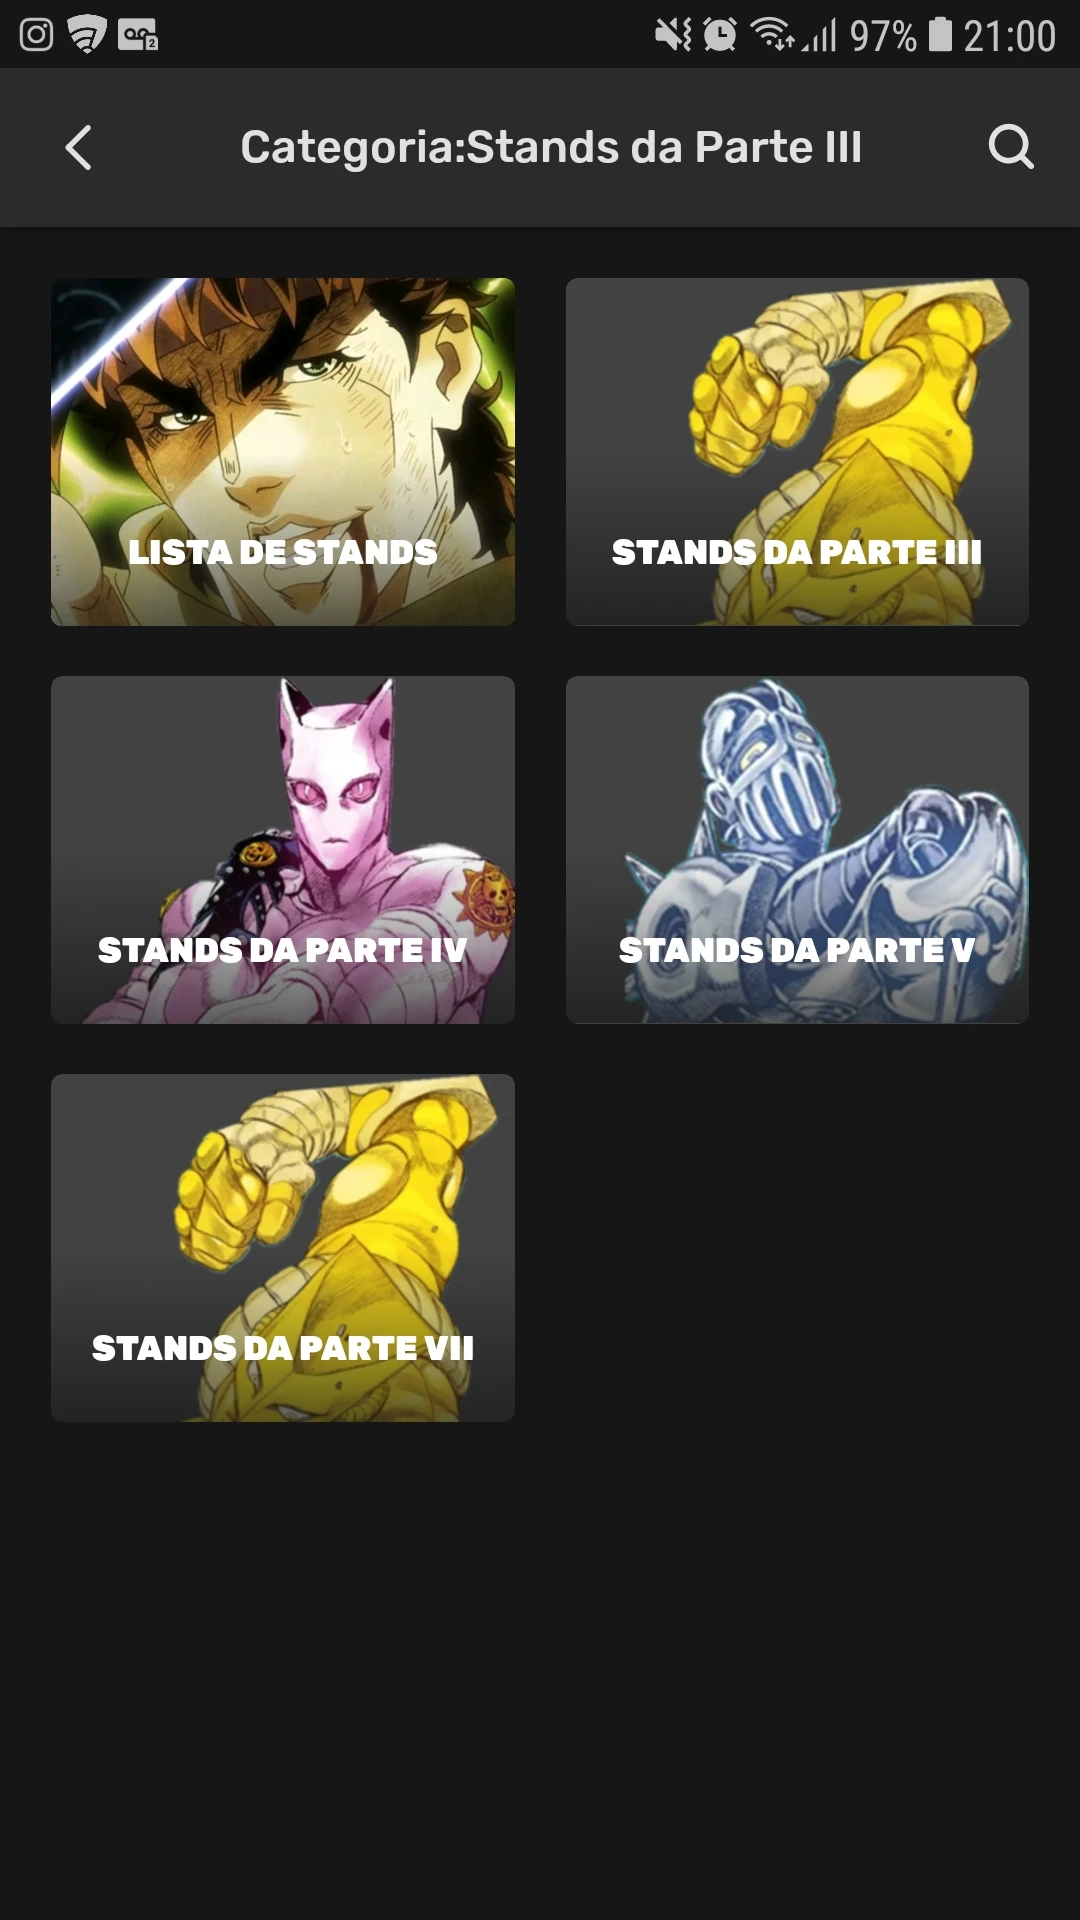Tap the voicemail notification icon
Image resolution: width=1080 pixels, height=1920 pixels.
click(138, 36)
